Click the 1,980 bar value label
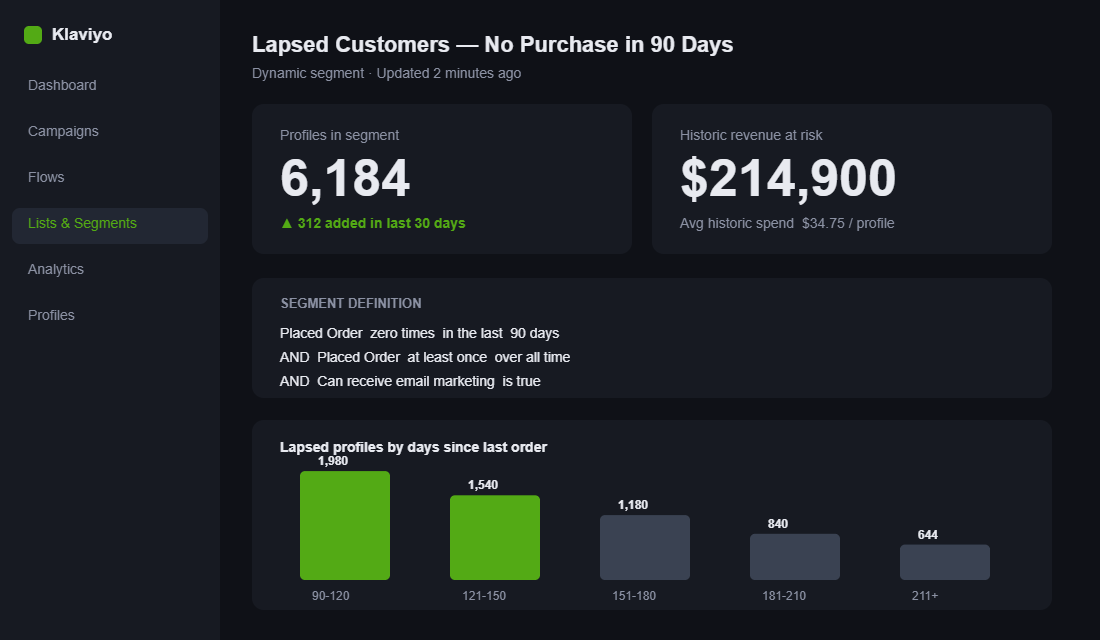 pyautogui.click(x=333, y=461)
